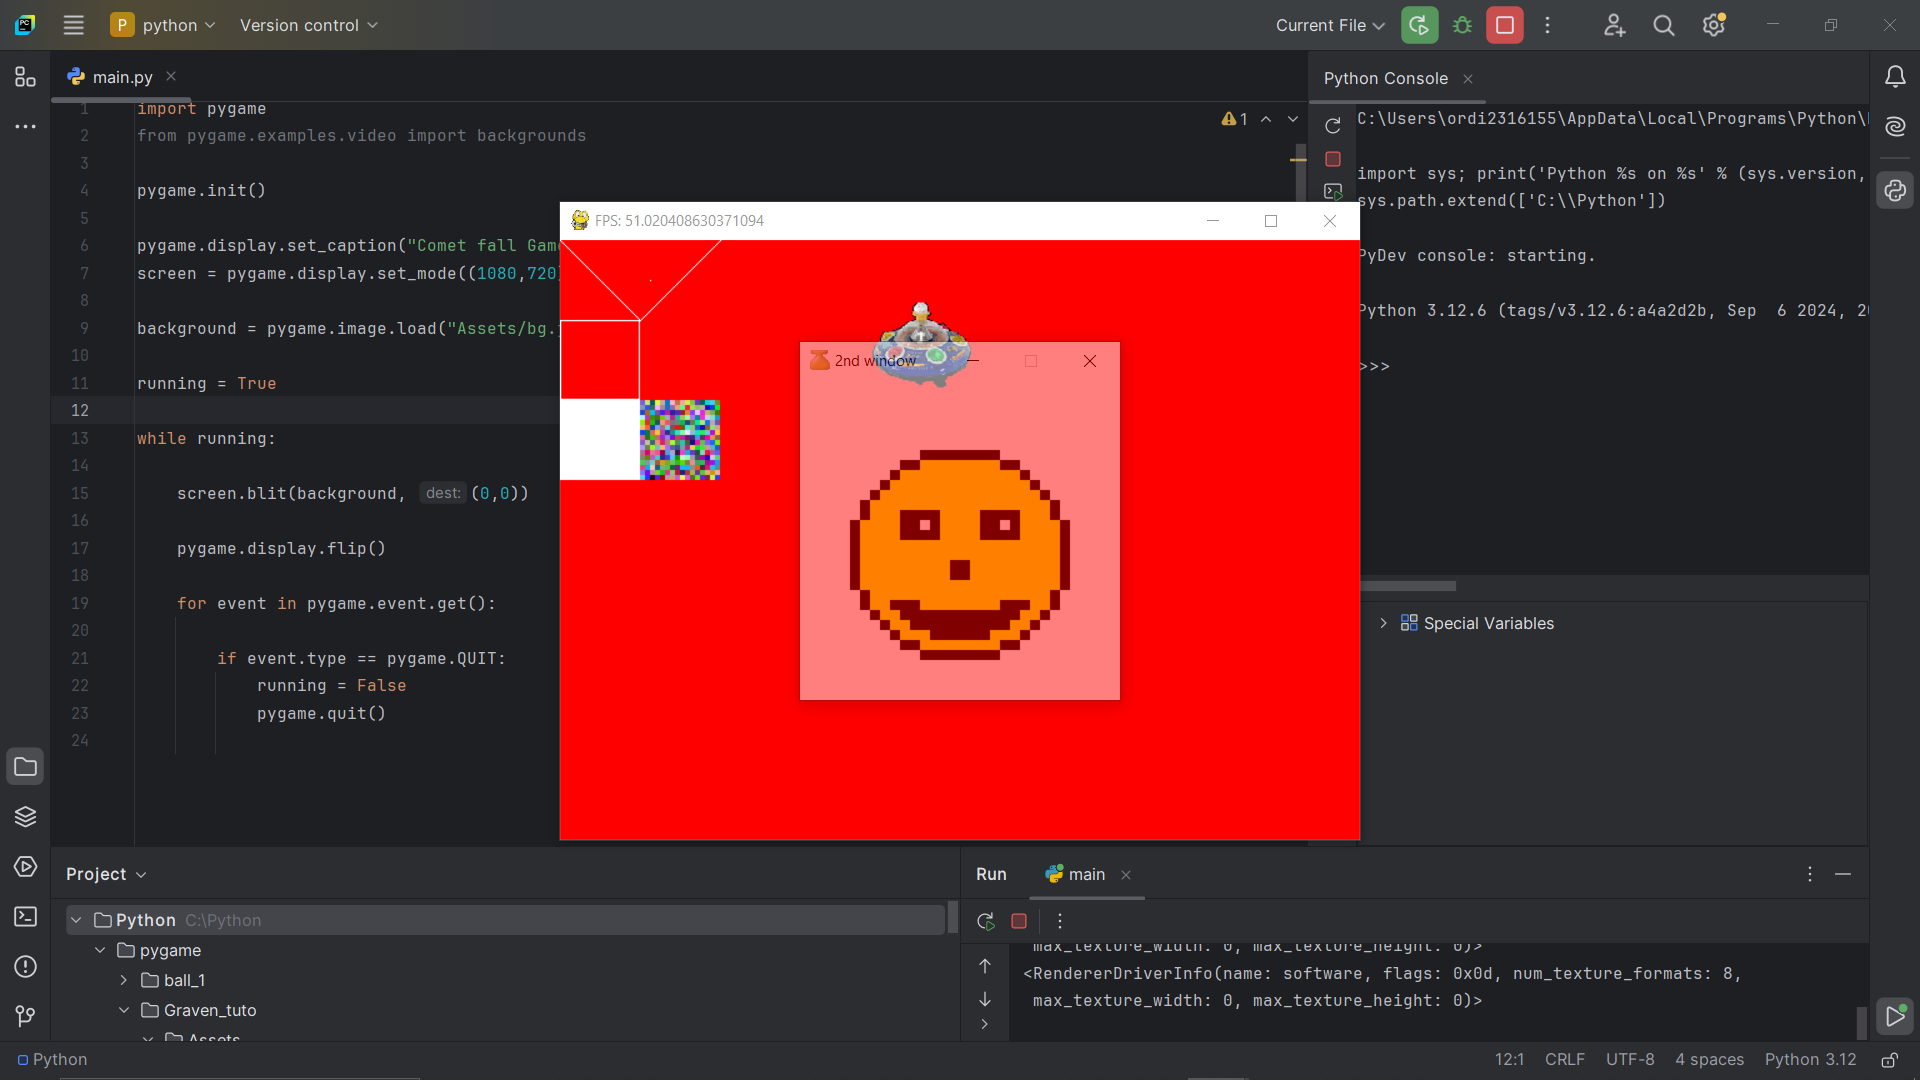Open Current File run configuration dropdown

coord(1330,25)
